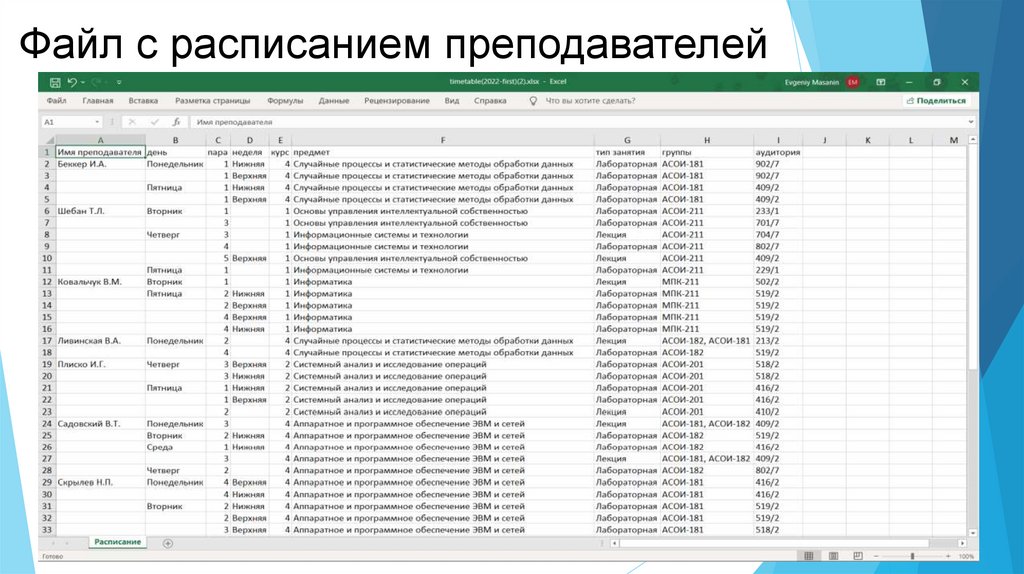Click the fx Insert Function icon
The image size is (1024, 574).
[x=176, y=122]
